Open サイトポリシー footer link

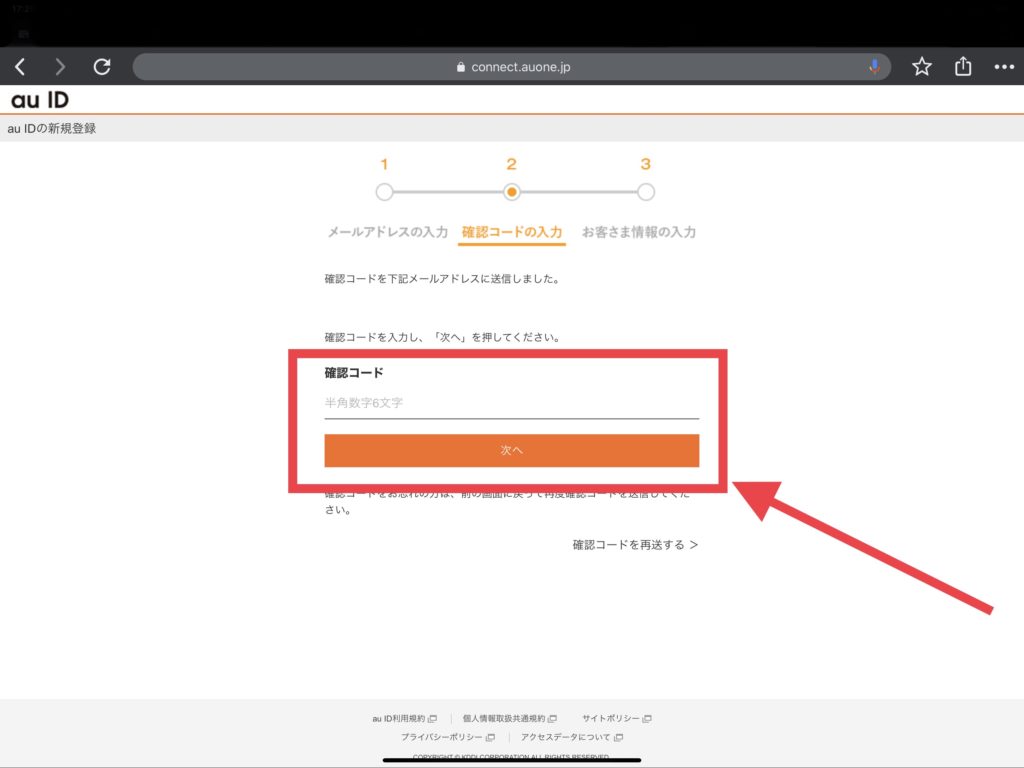(616, 718)
